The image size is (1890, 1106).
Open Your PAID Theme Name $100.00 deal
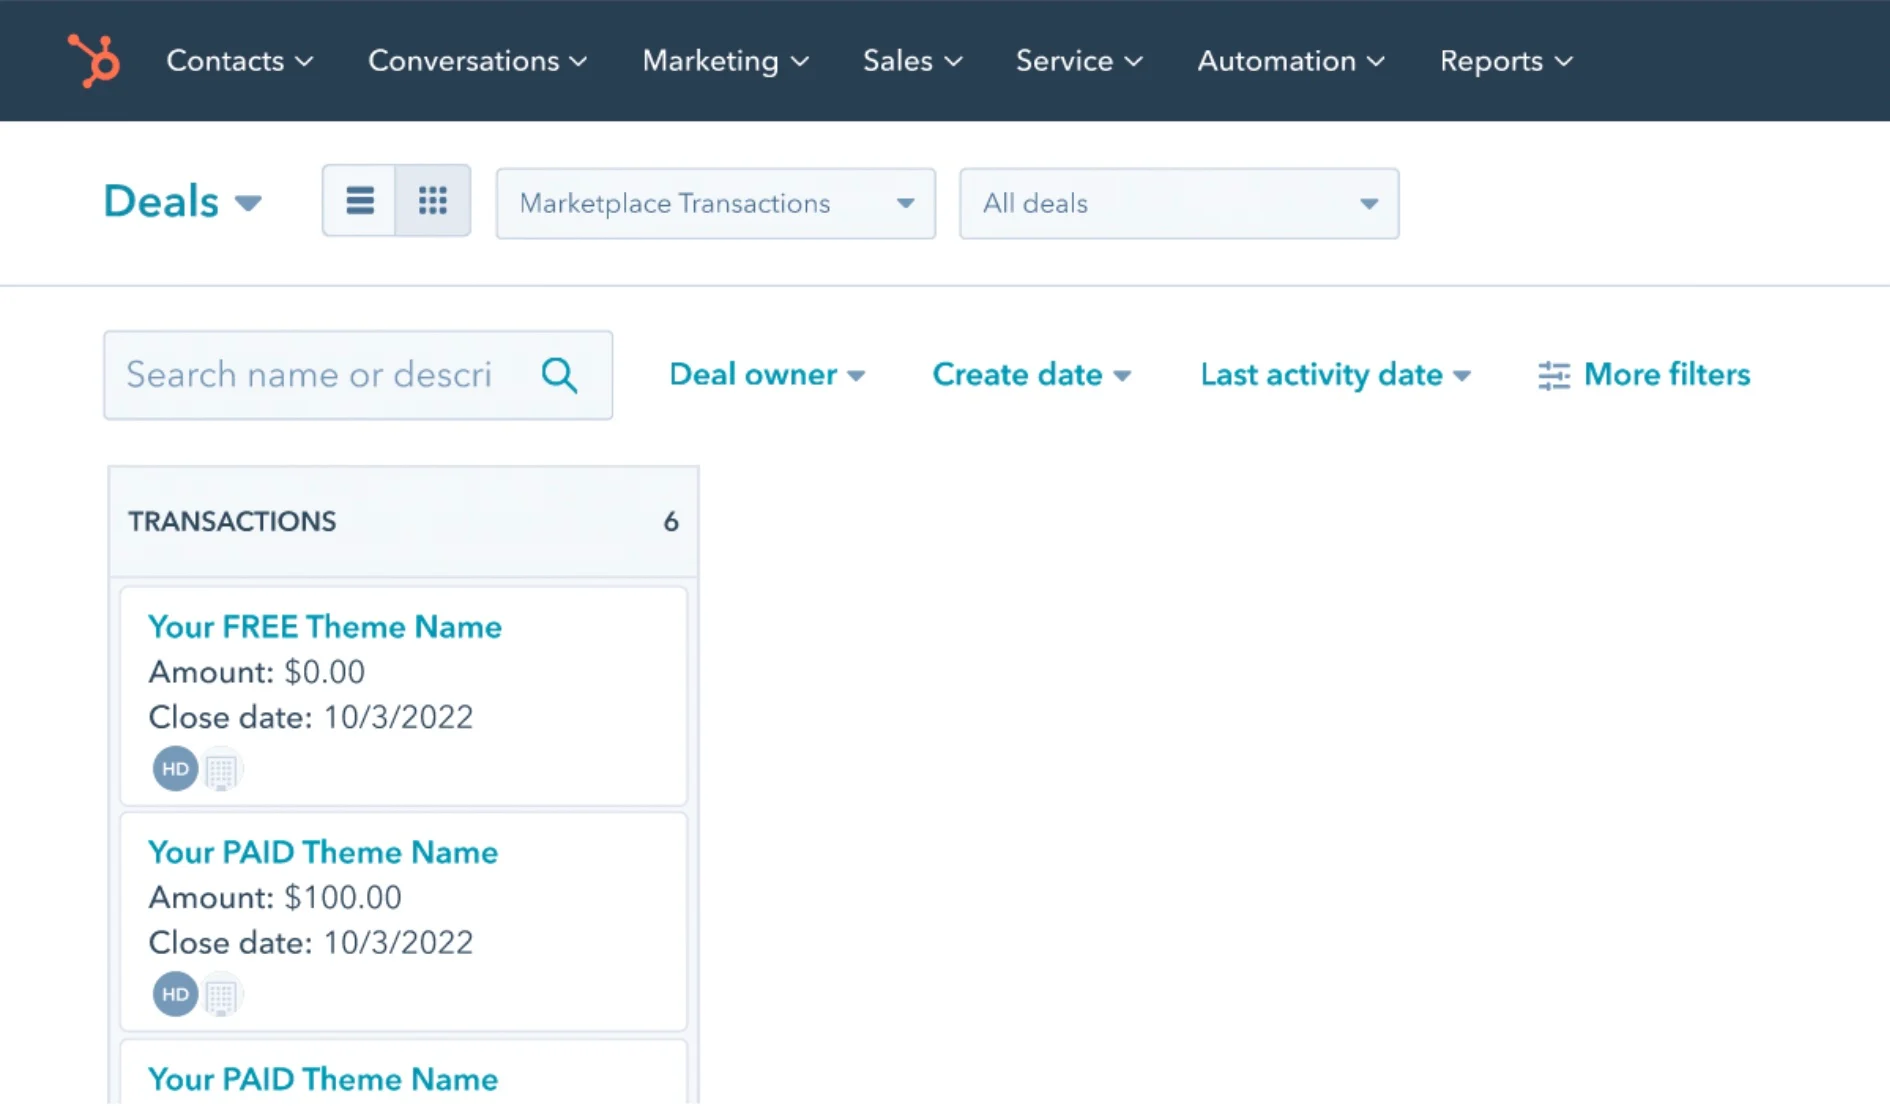click(x=323, y=852)
